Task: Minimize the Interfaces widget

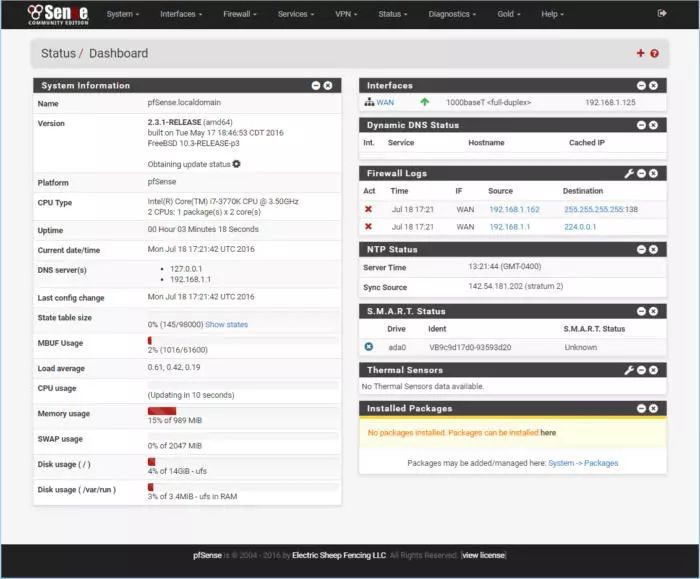Action: 641,85
